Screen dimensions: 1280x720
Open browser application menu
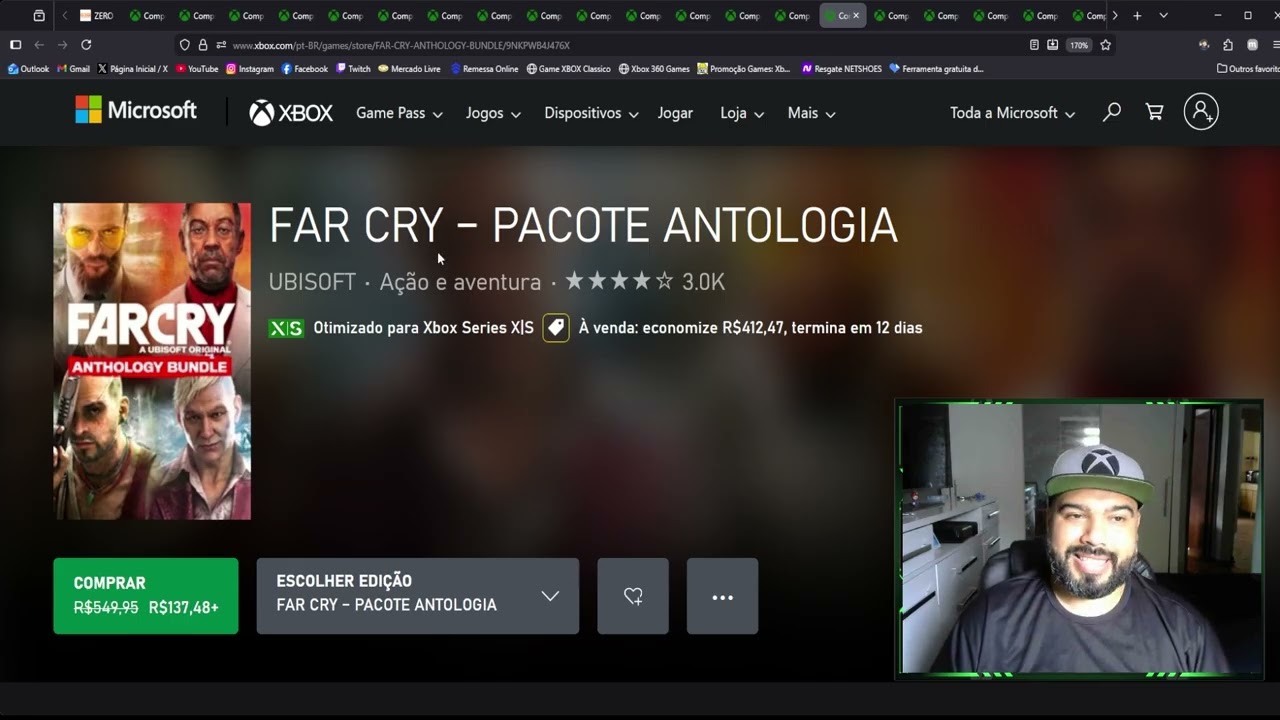coord(1275,45)
